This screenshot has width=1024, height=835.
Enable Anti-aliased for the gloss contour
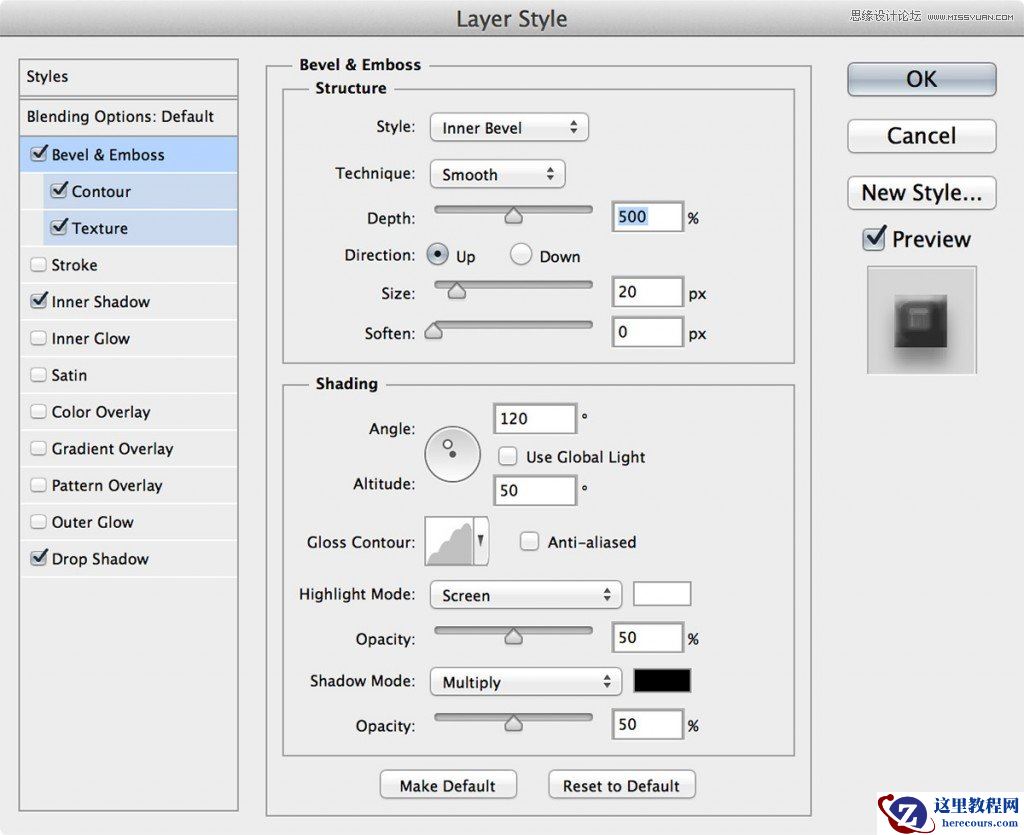click(529, 541)
